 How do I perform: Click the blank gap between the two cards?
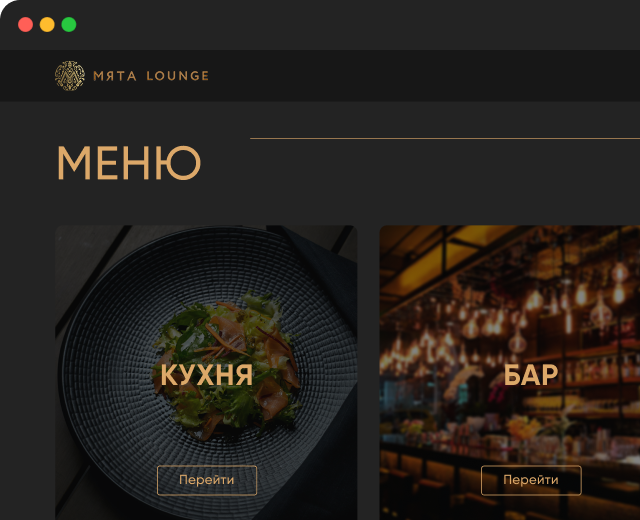pyautogui.click(x=368, y=373)
